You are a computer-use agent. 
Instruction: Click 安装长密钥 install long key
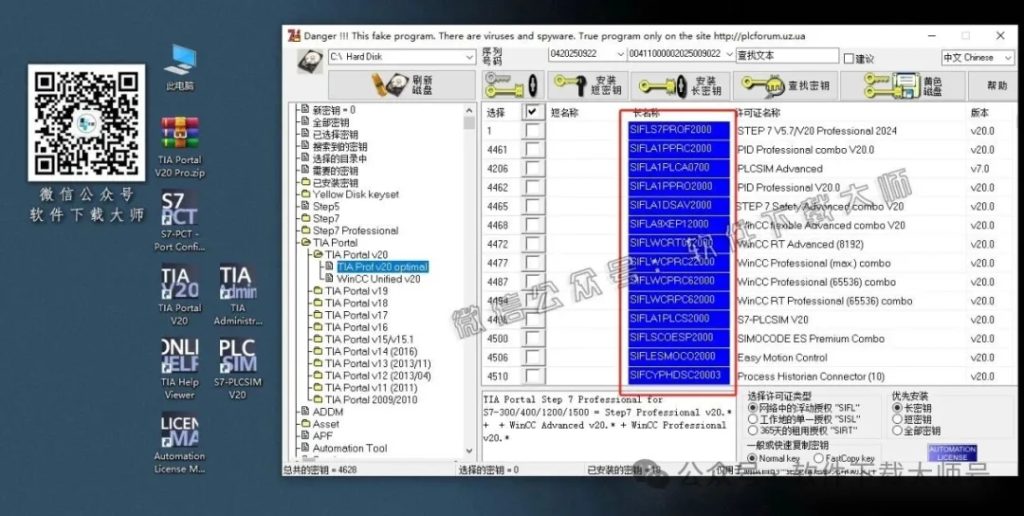tap(680, 85)
